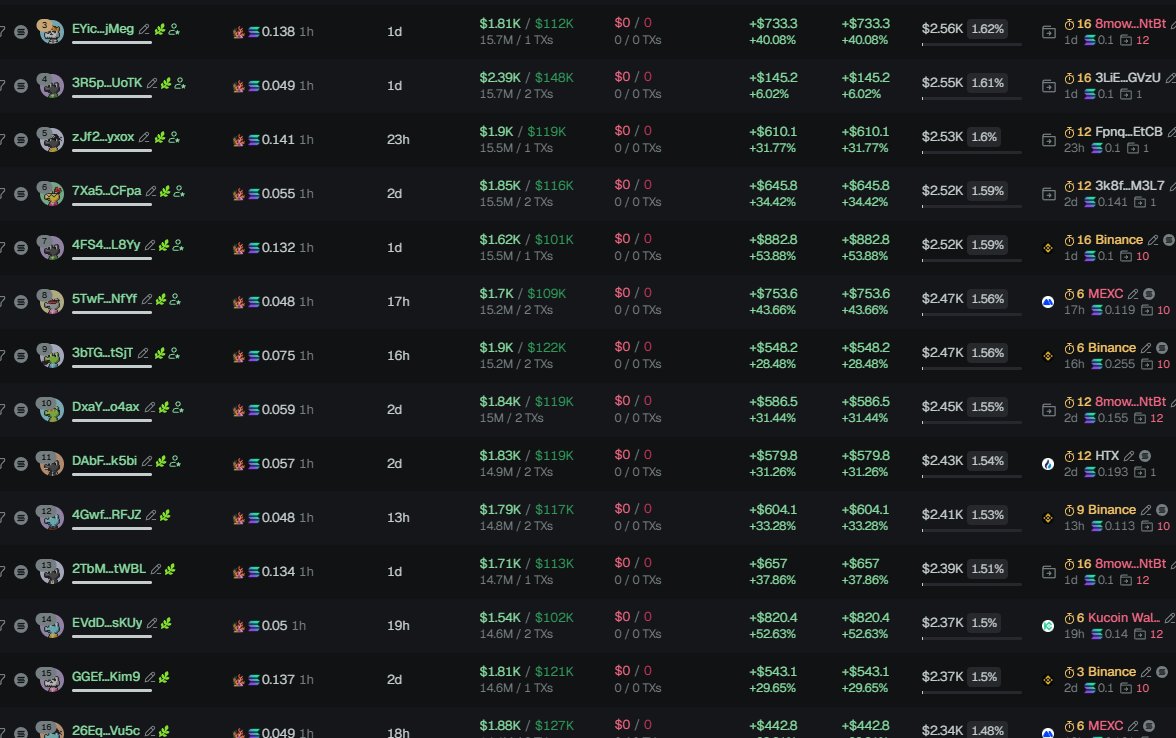Open the MEXC funding source in the 5TwF...NfYf row
The height and width of the screenshot is (738, 1176).
coord(1106,293)
